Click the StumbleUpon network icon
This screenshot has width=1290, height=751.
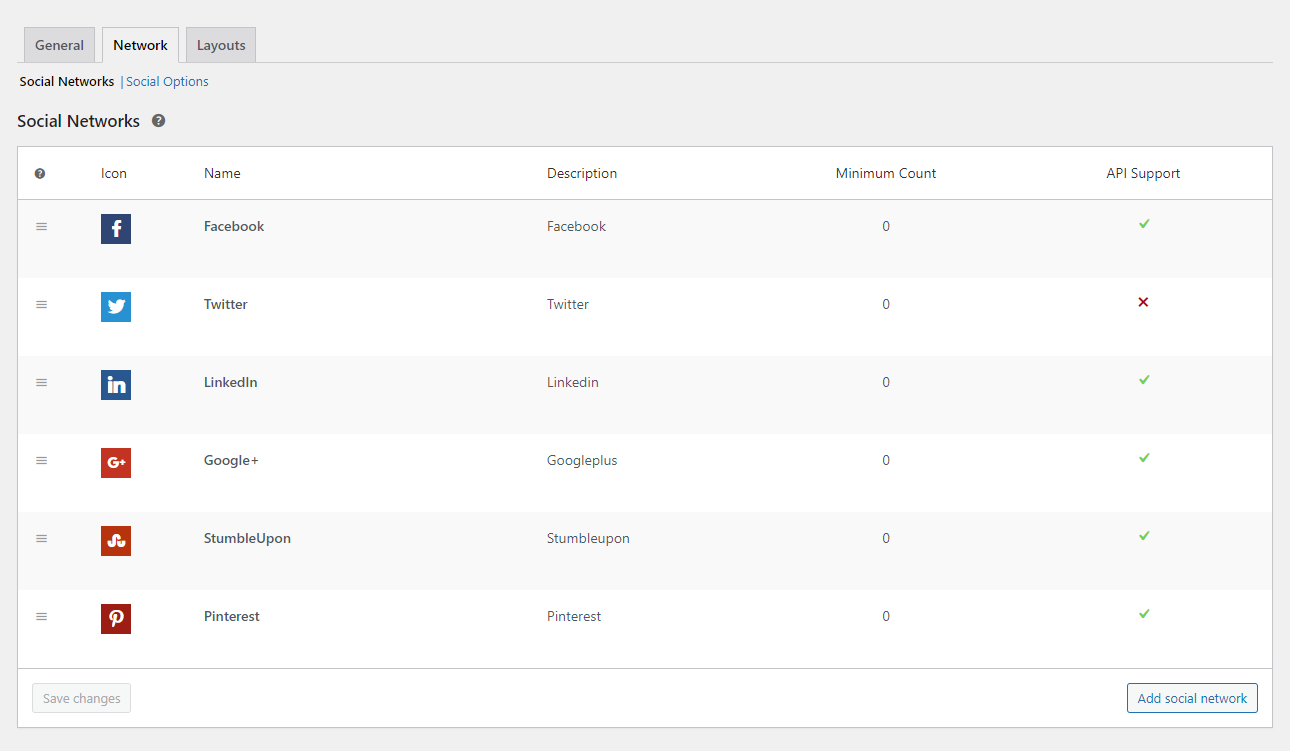coord(116,541)
